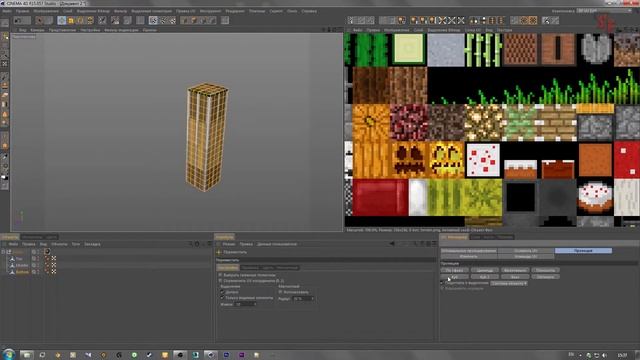
Task: Click the jack-o-lantern face texture tile
Action: pyautogui.click(x=409, y=160)
